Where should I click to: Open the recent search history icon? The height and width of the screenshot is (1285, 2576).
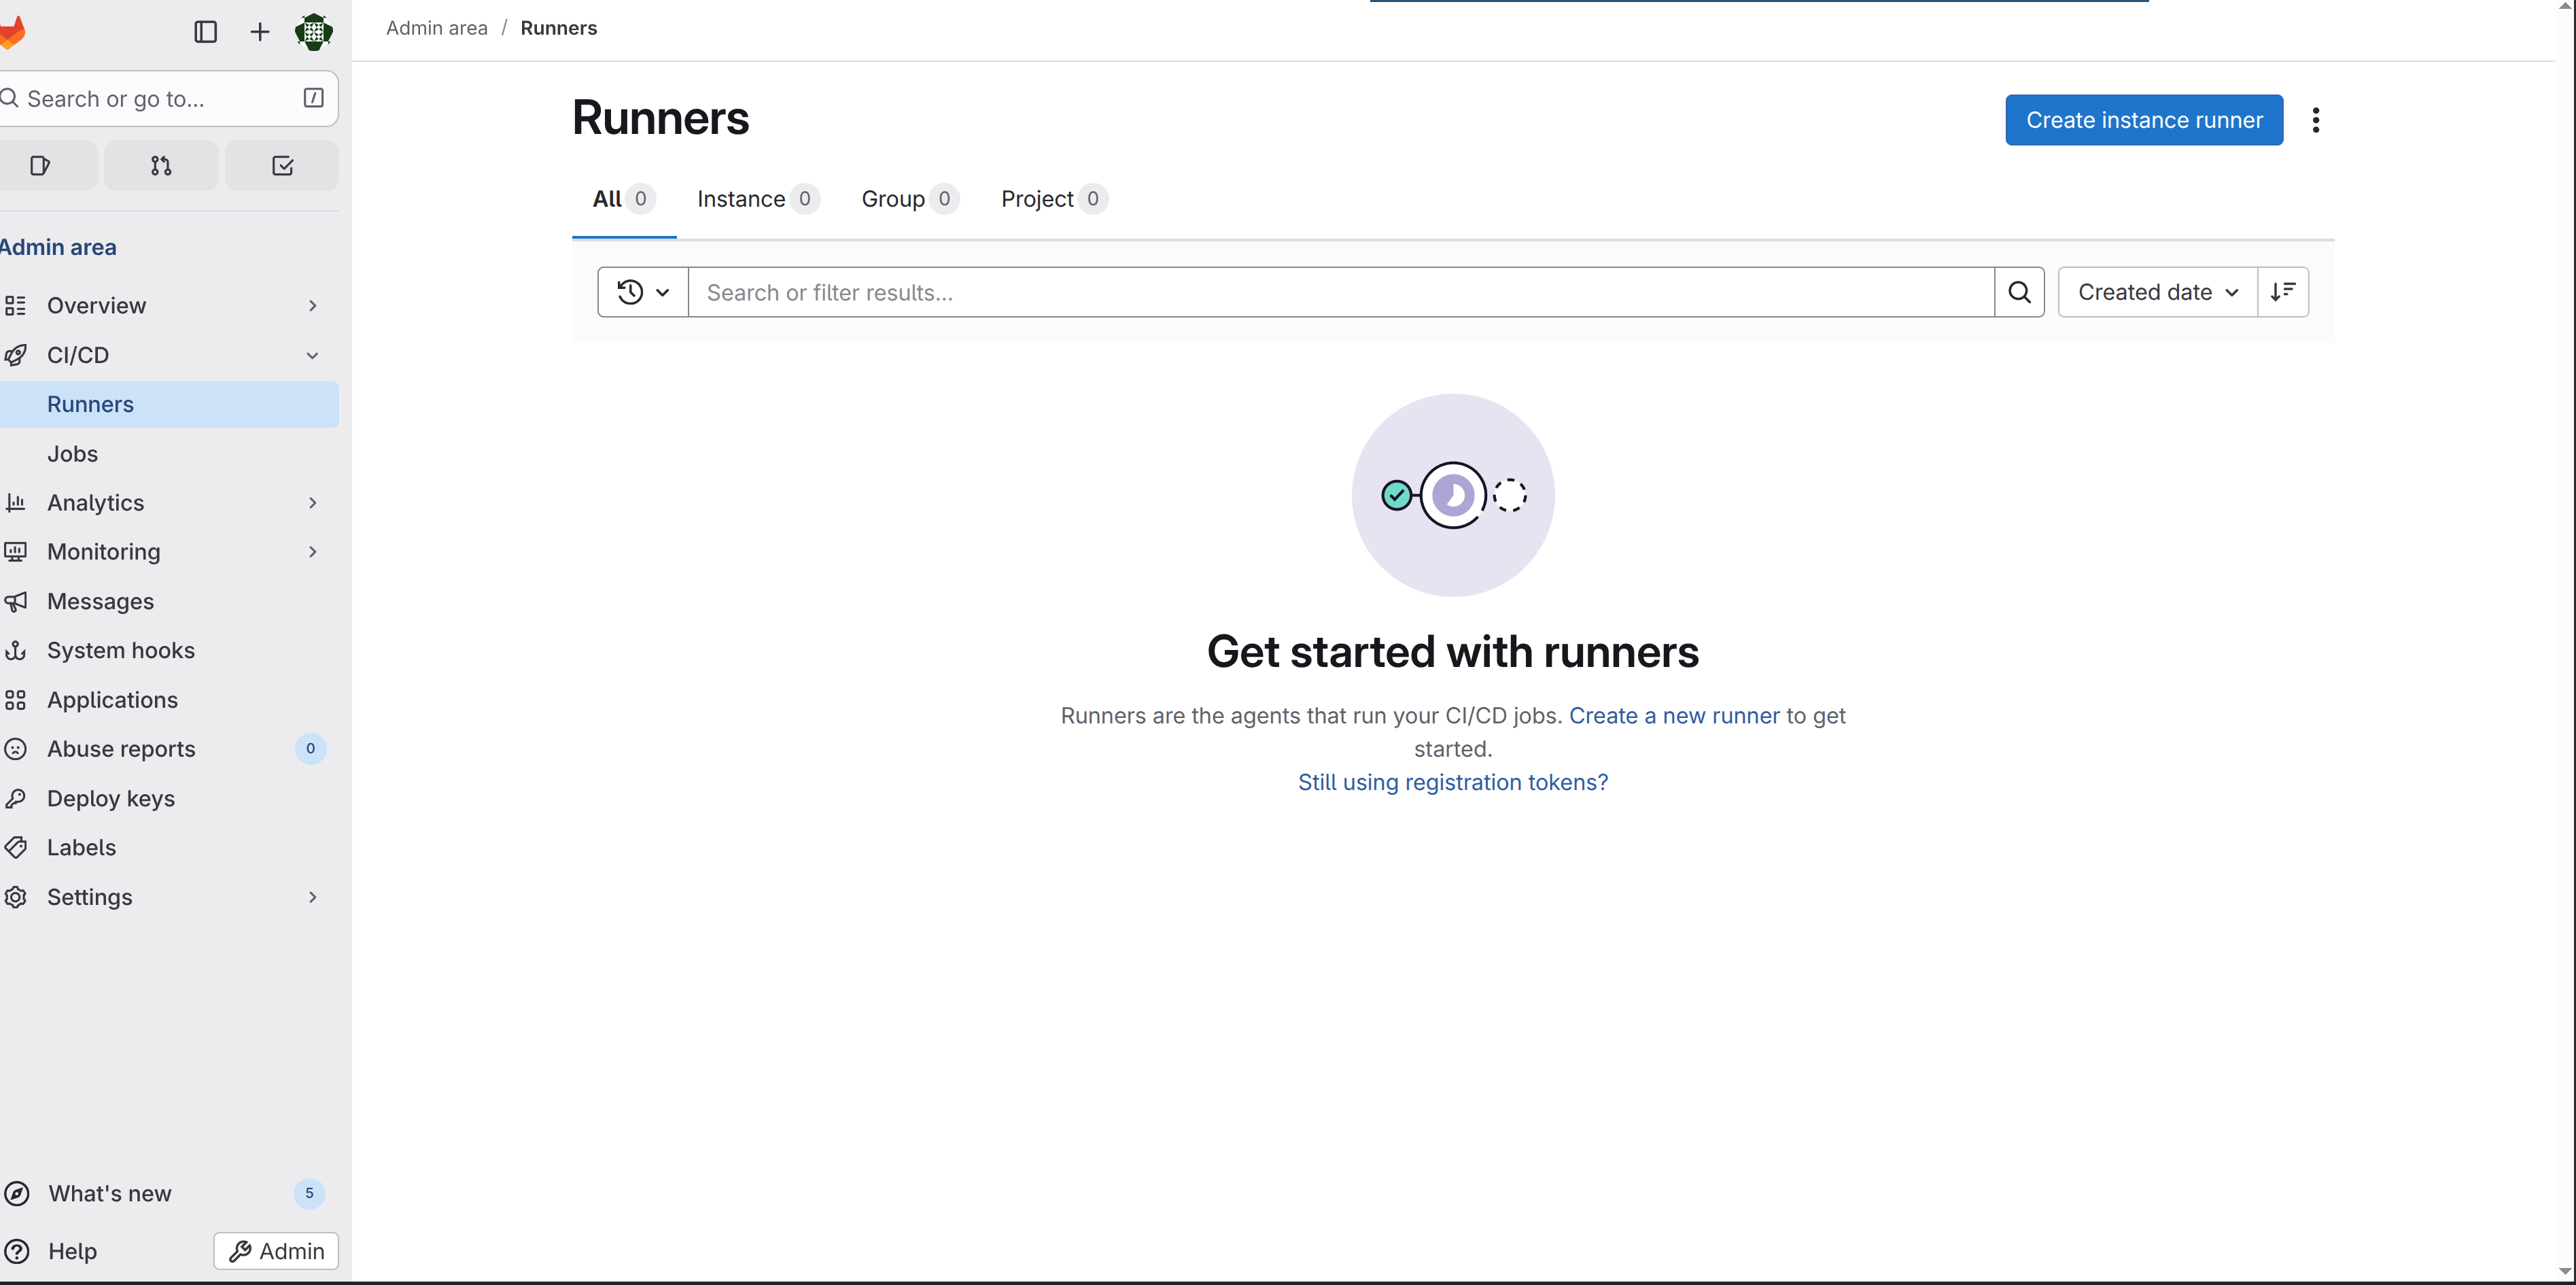pyautogui.click(x=641, y=292)
